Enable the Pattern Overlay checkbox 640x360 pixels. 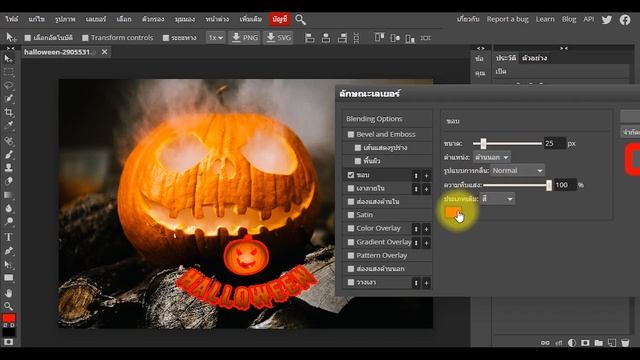(351, 256)
